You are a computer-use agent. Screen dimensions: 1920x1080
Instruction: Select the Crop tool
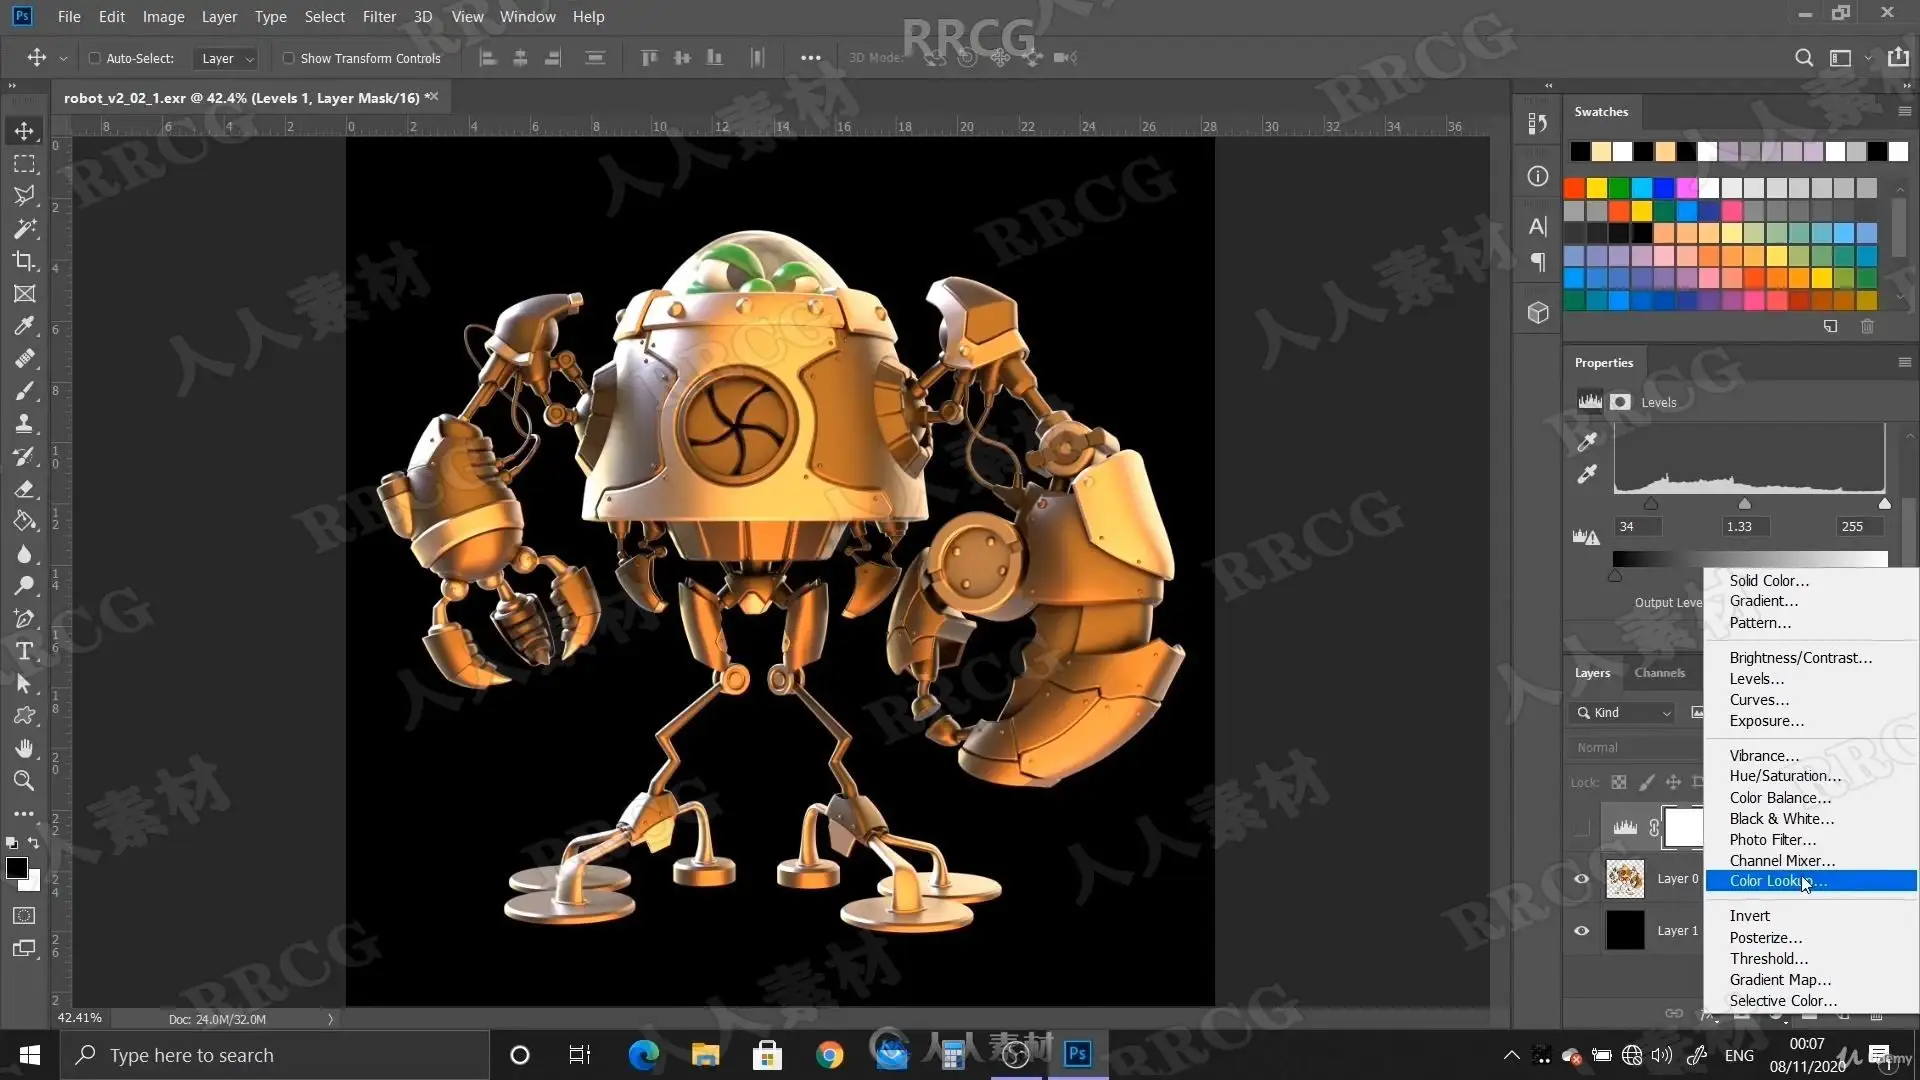click(24, 262)
